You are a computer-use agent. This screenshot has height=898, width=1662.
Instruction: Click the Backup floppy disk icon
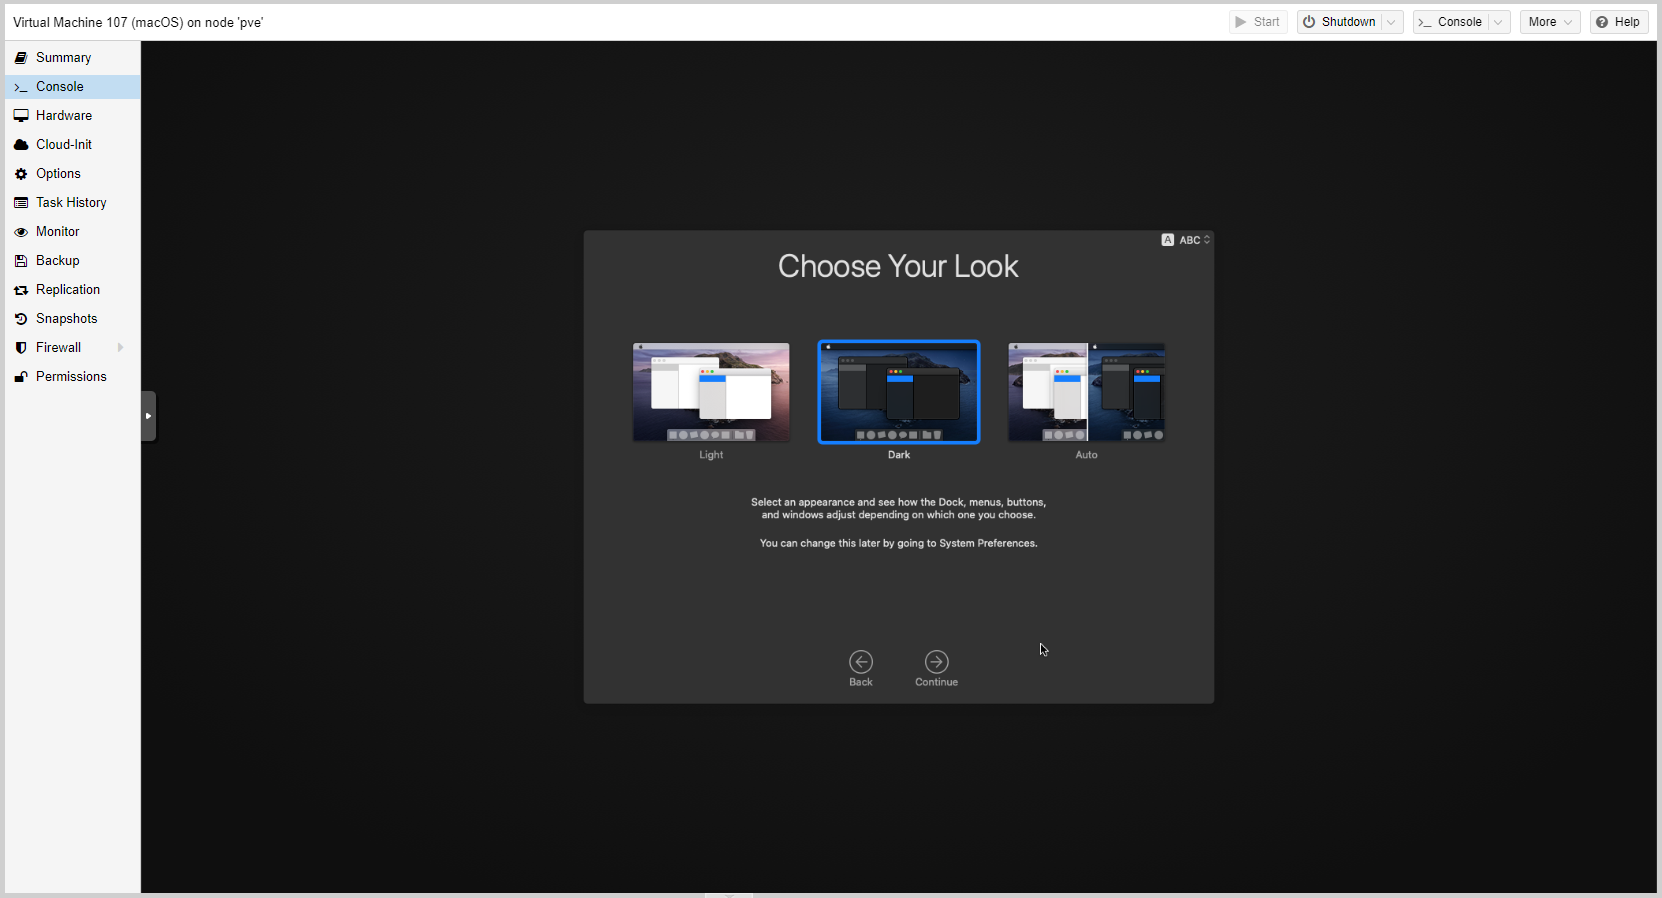21,261
